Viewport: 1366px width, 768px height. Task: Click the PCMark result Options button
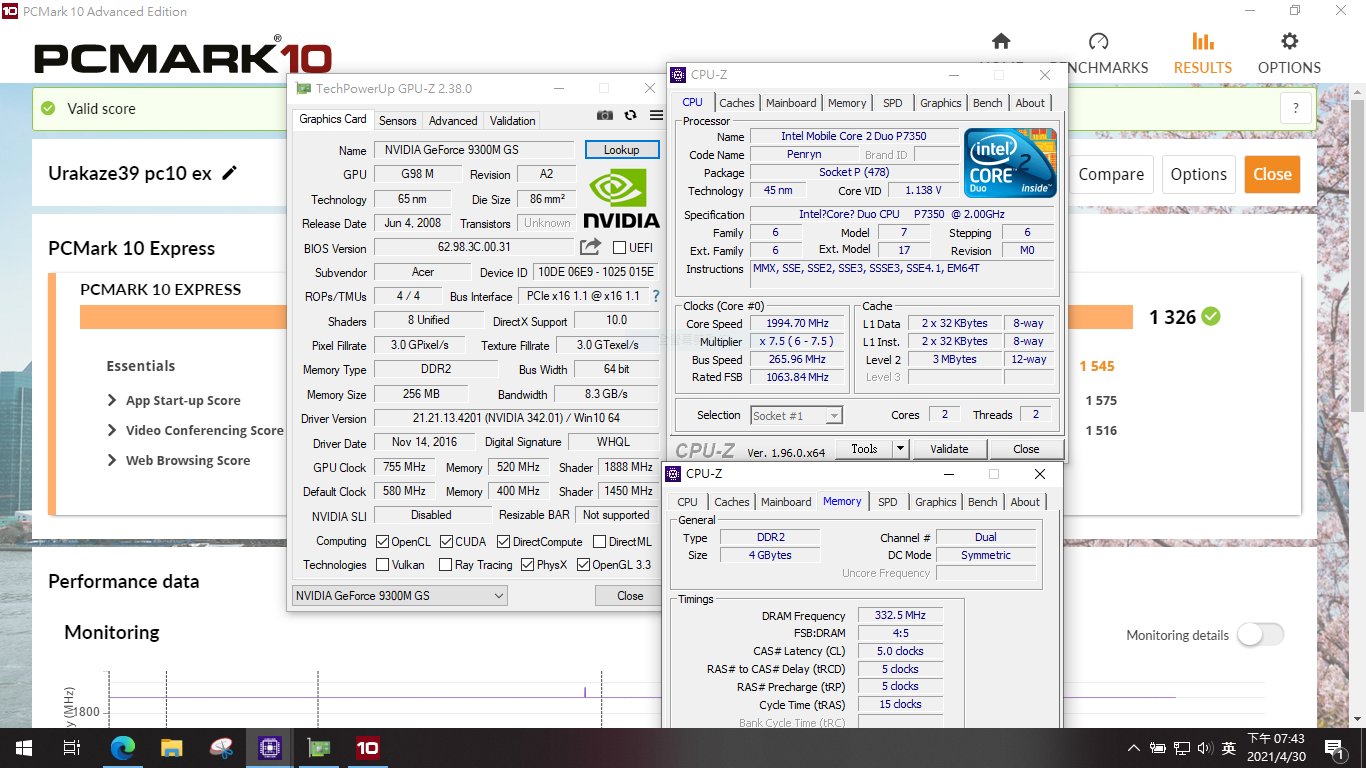(x=1198, y=174)
